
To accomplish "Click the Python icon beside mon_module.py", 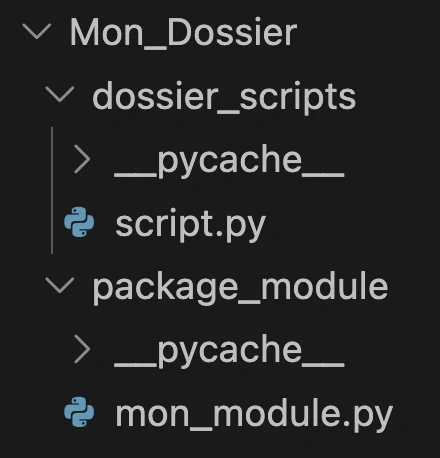I will pos(79,412).
